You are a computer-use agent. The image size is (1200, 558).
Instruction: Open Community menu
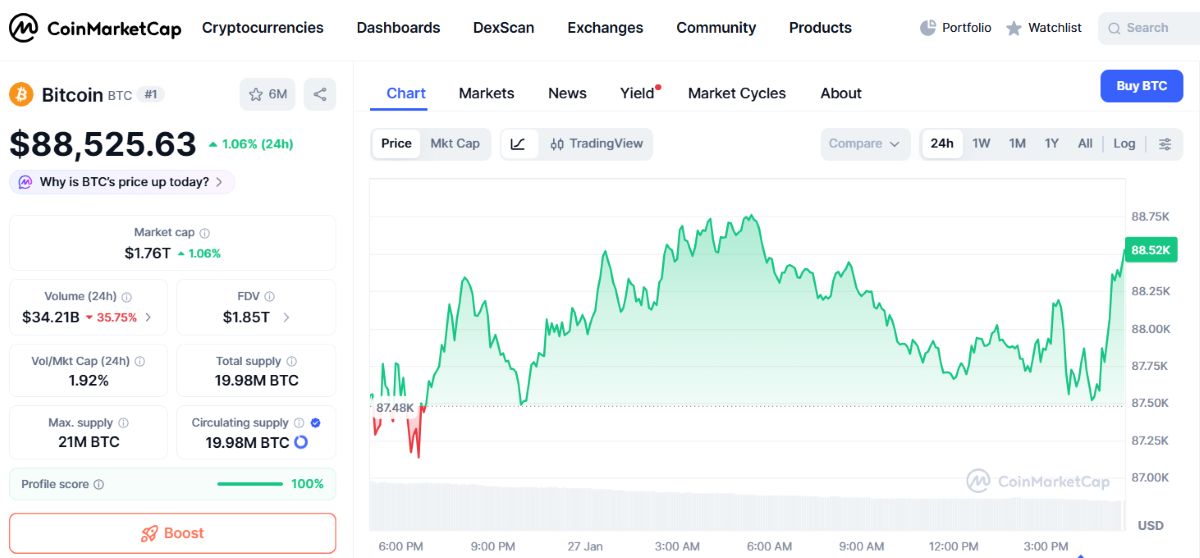point(716,28)
